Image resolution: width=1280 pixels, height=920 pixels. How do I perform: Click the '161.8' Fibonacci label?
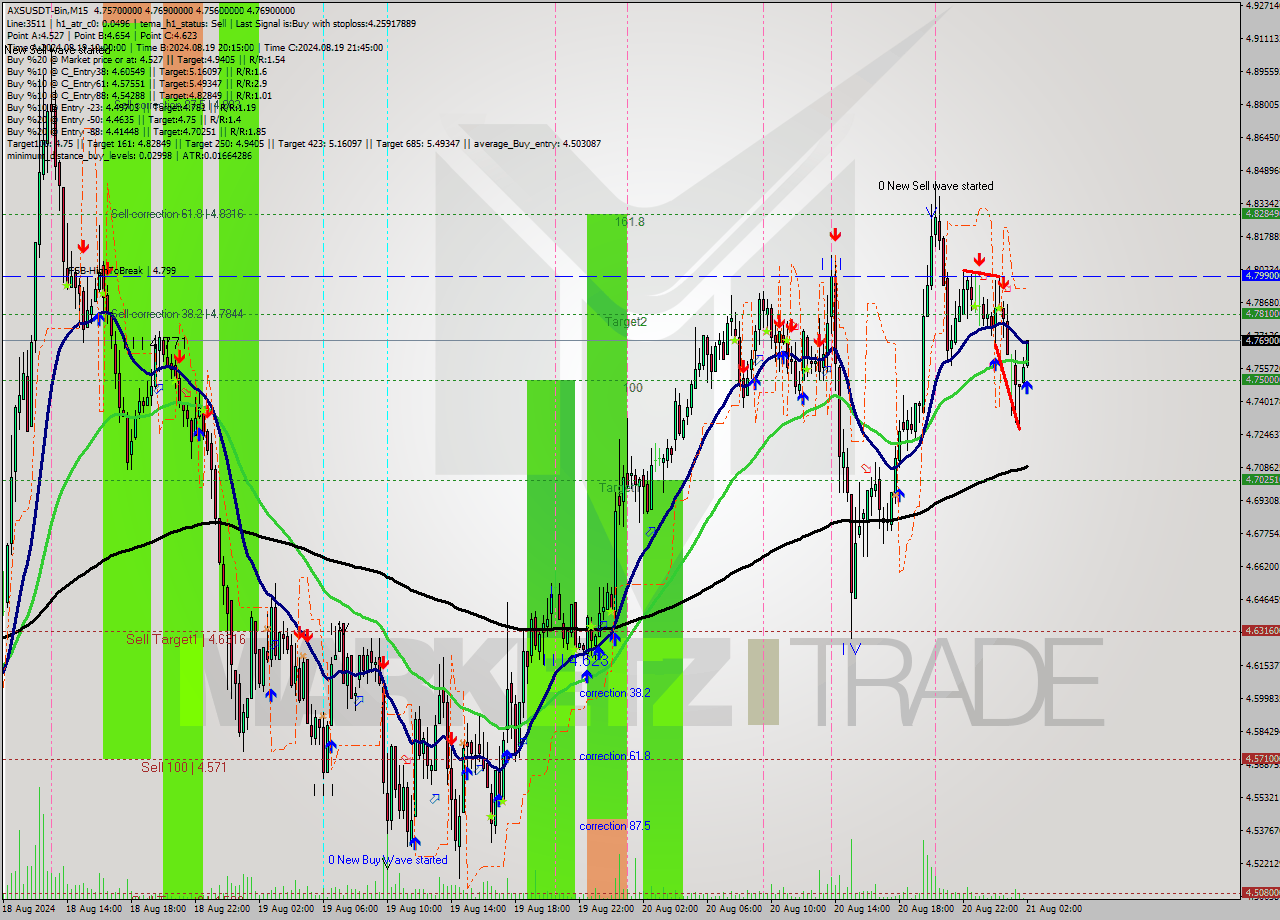pyautogui.click(x=630, y=222)
